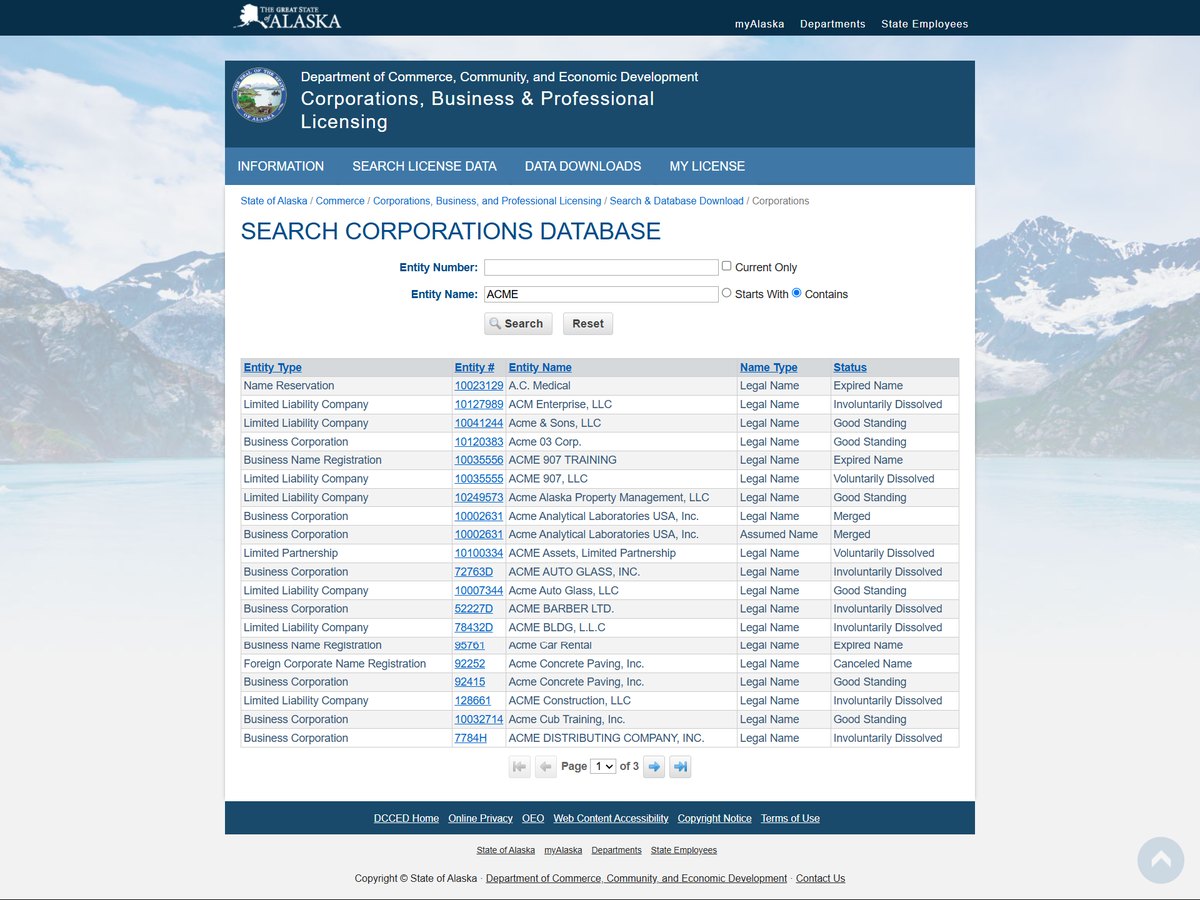The width and height of the screenshot is (1200, 900).
Task: Sort by Entity Type column
Action: point(273,367)
